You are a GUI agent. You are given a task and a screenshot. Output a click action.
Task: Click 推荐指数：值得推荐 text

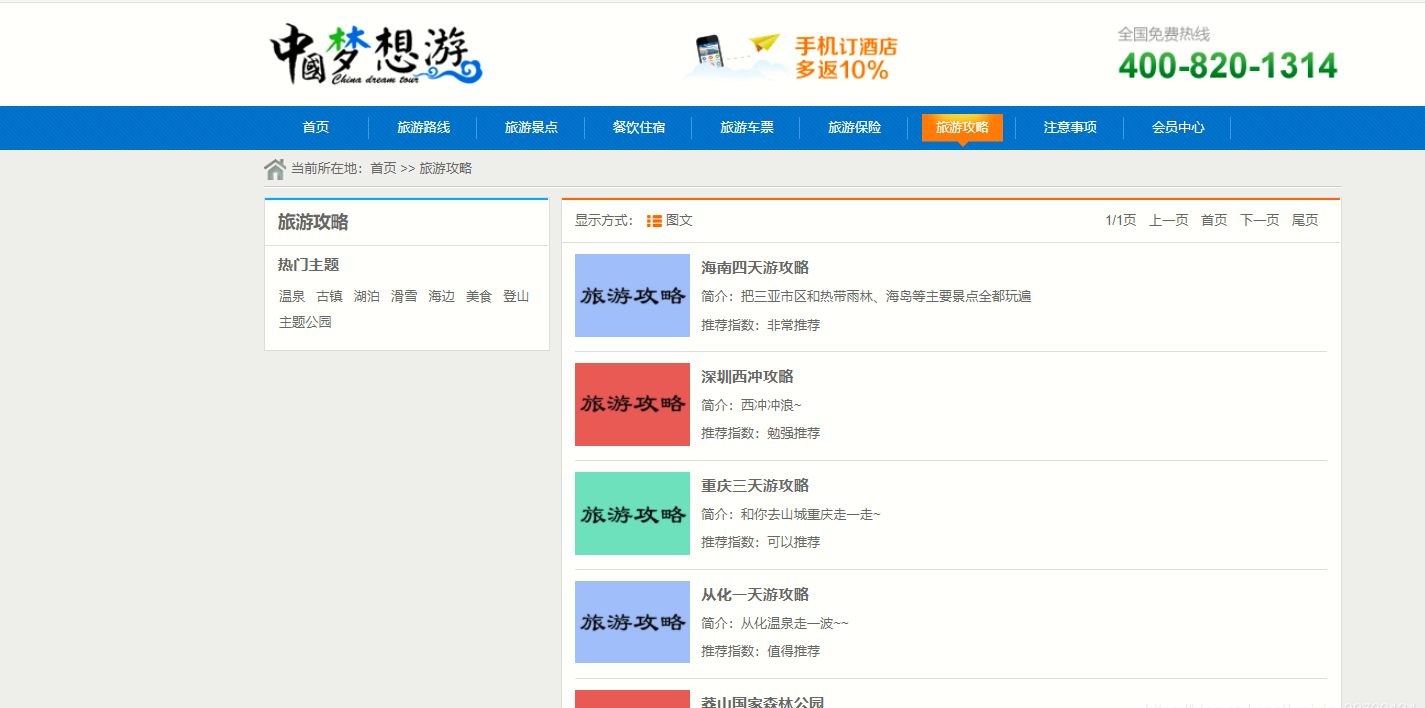point(760,652)
